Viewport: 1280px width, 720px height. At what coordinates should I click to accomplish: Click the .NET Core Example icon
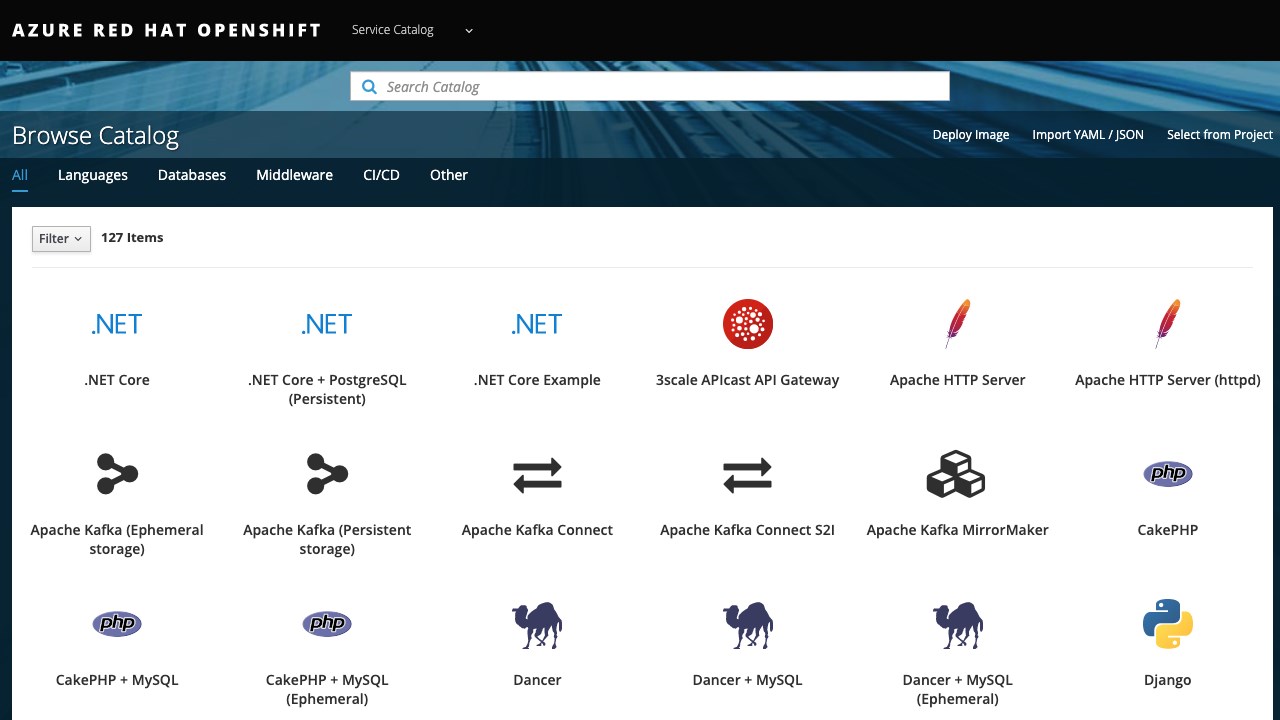(x=537, y=324)
